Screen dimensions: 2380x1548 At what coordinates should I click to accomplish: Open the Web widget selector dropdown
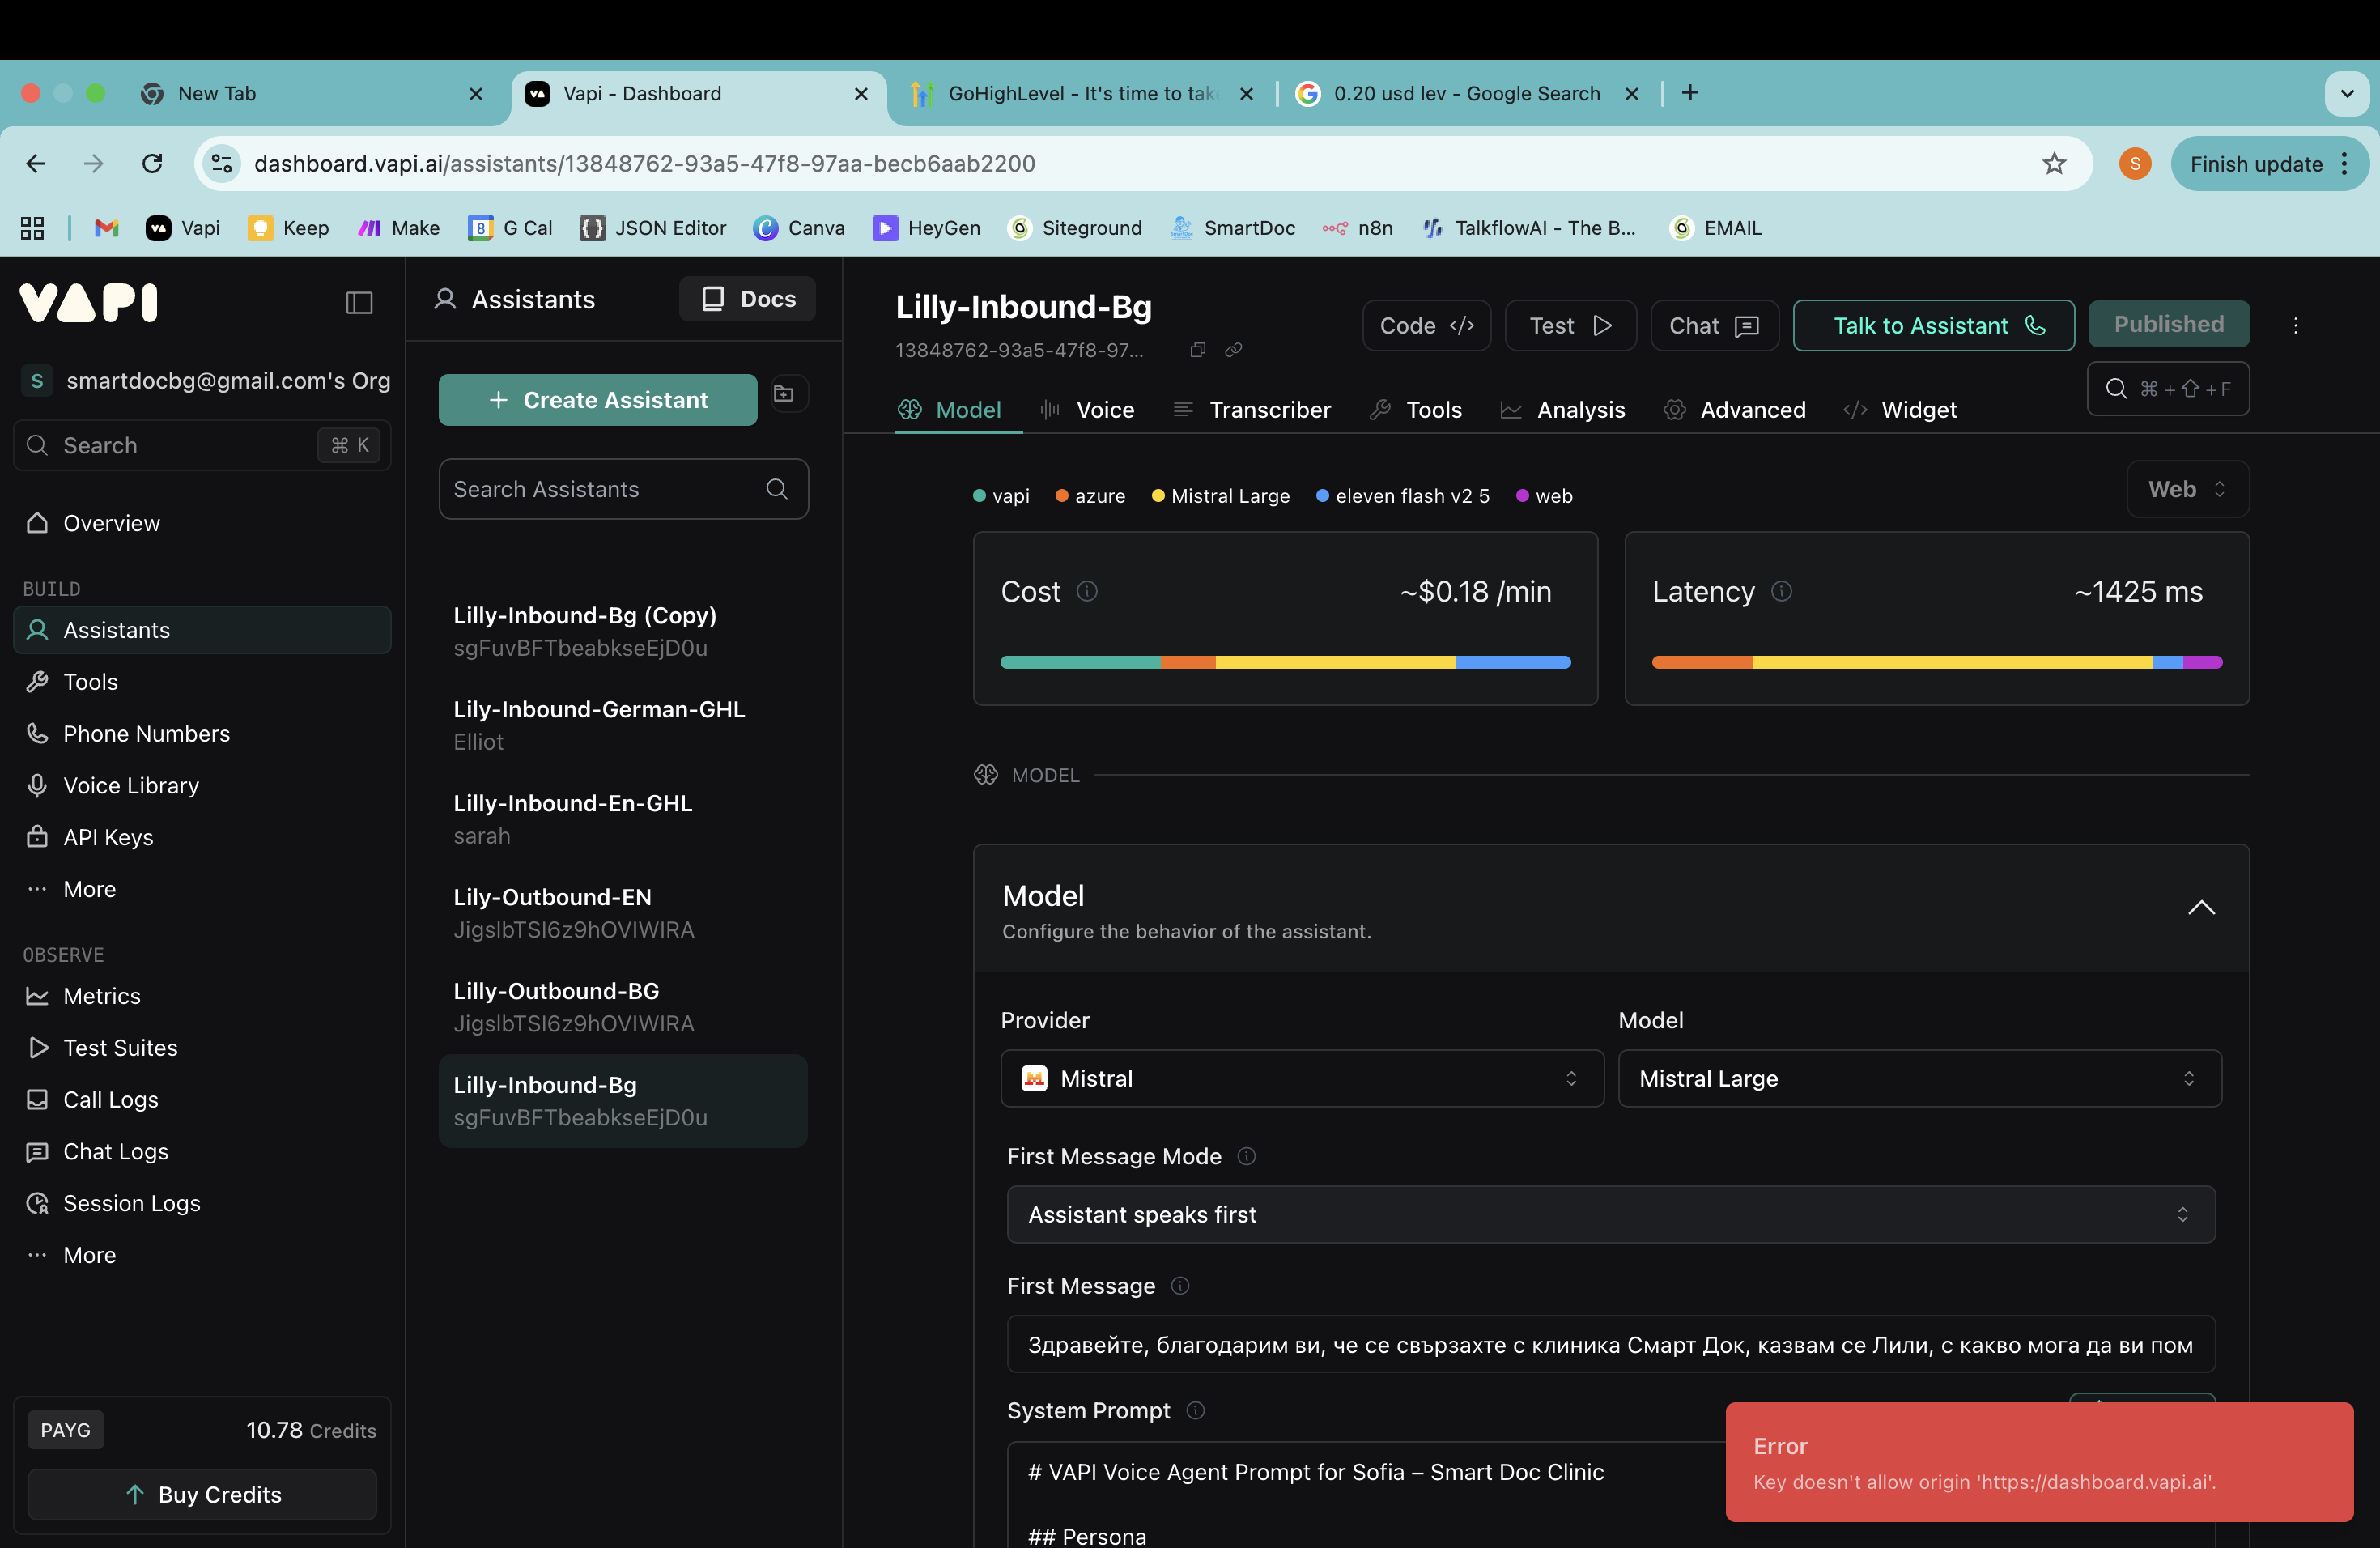[2186, 489]
